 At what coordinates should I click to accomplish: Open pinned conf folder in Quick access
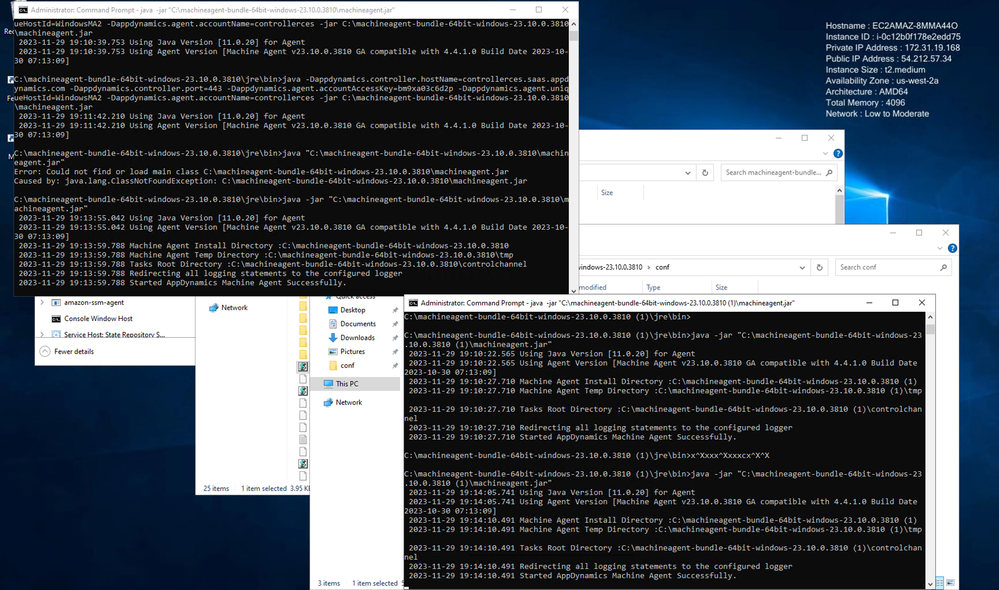[x=347, y=366]
